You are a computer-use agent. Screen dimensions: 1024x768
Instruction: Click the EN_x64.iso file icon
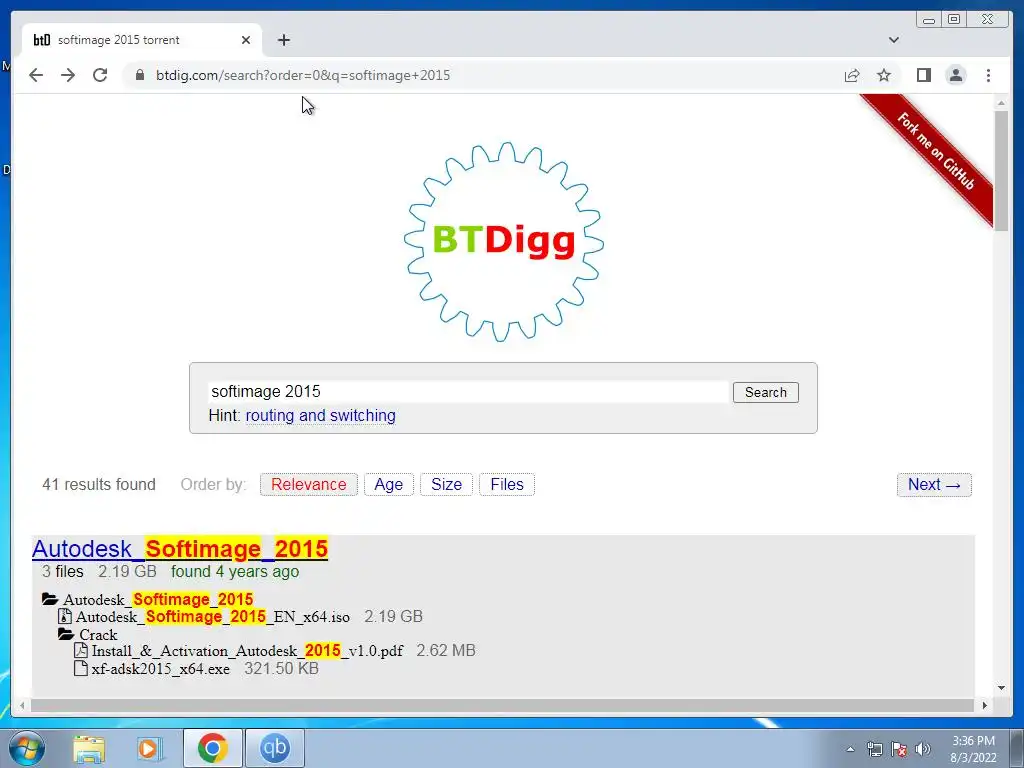65,616
